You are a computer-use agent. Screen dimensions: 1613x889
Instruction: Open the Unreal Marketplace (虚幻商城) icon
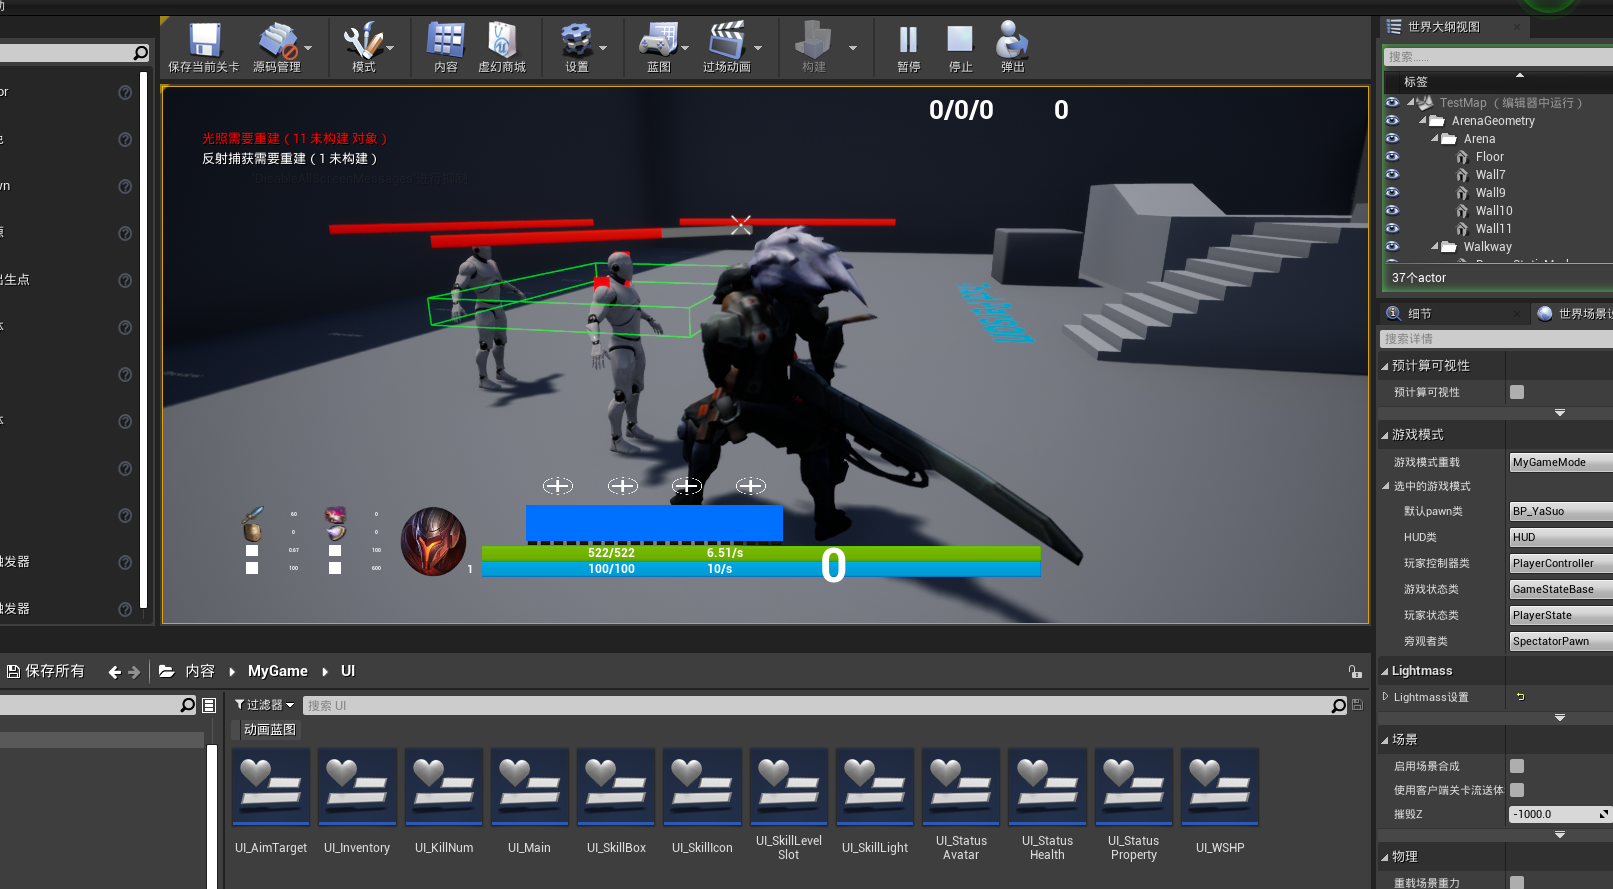[501, 41]
